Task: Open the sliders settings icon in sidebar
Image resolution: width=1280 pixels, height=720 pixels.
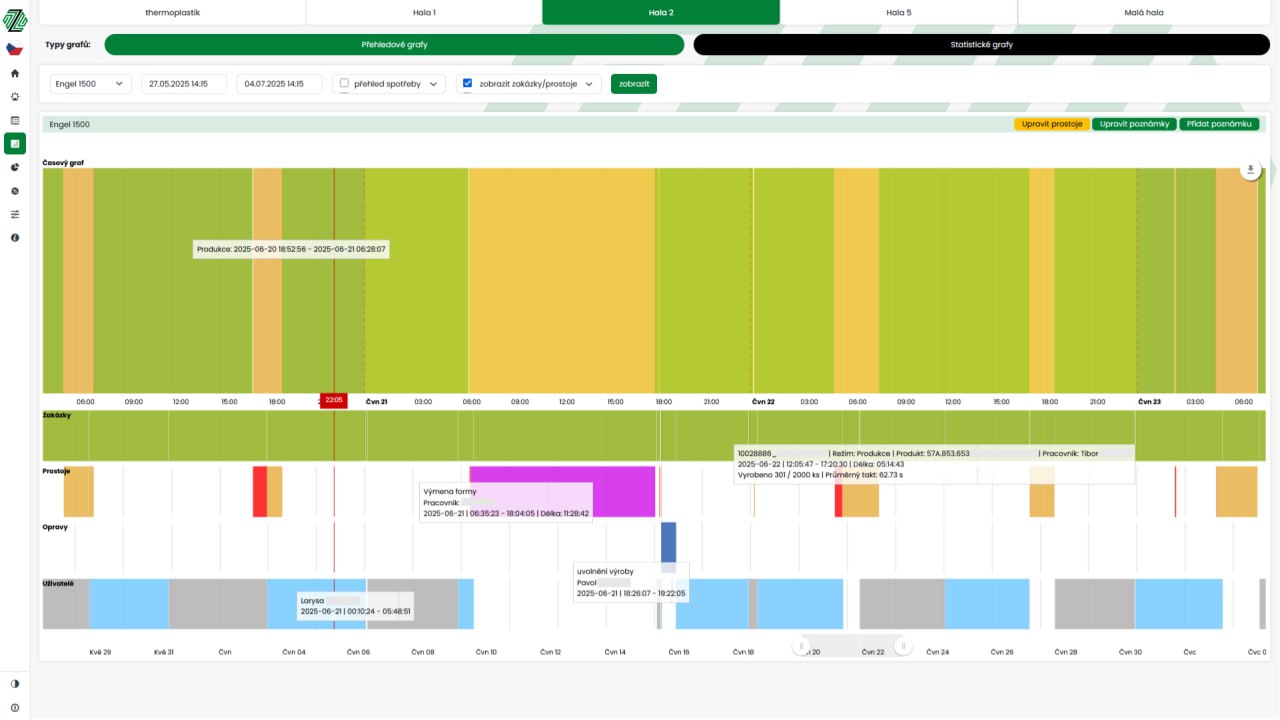Action: pos(15,214)
